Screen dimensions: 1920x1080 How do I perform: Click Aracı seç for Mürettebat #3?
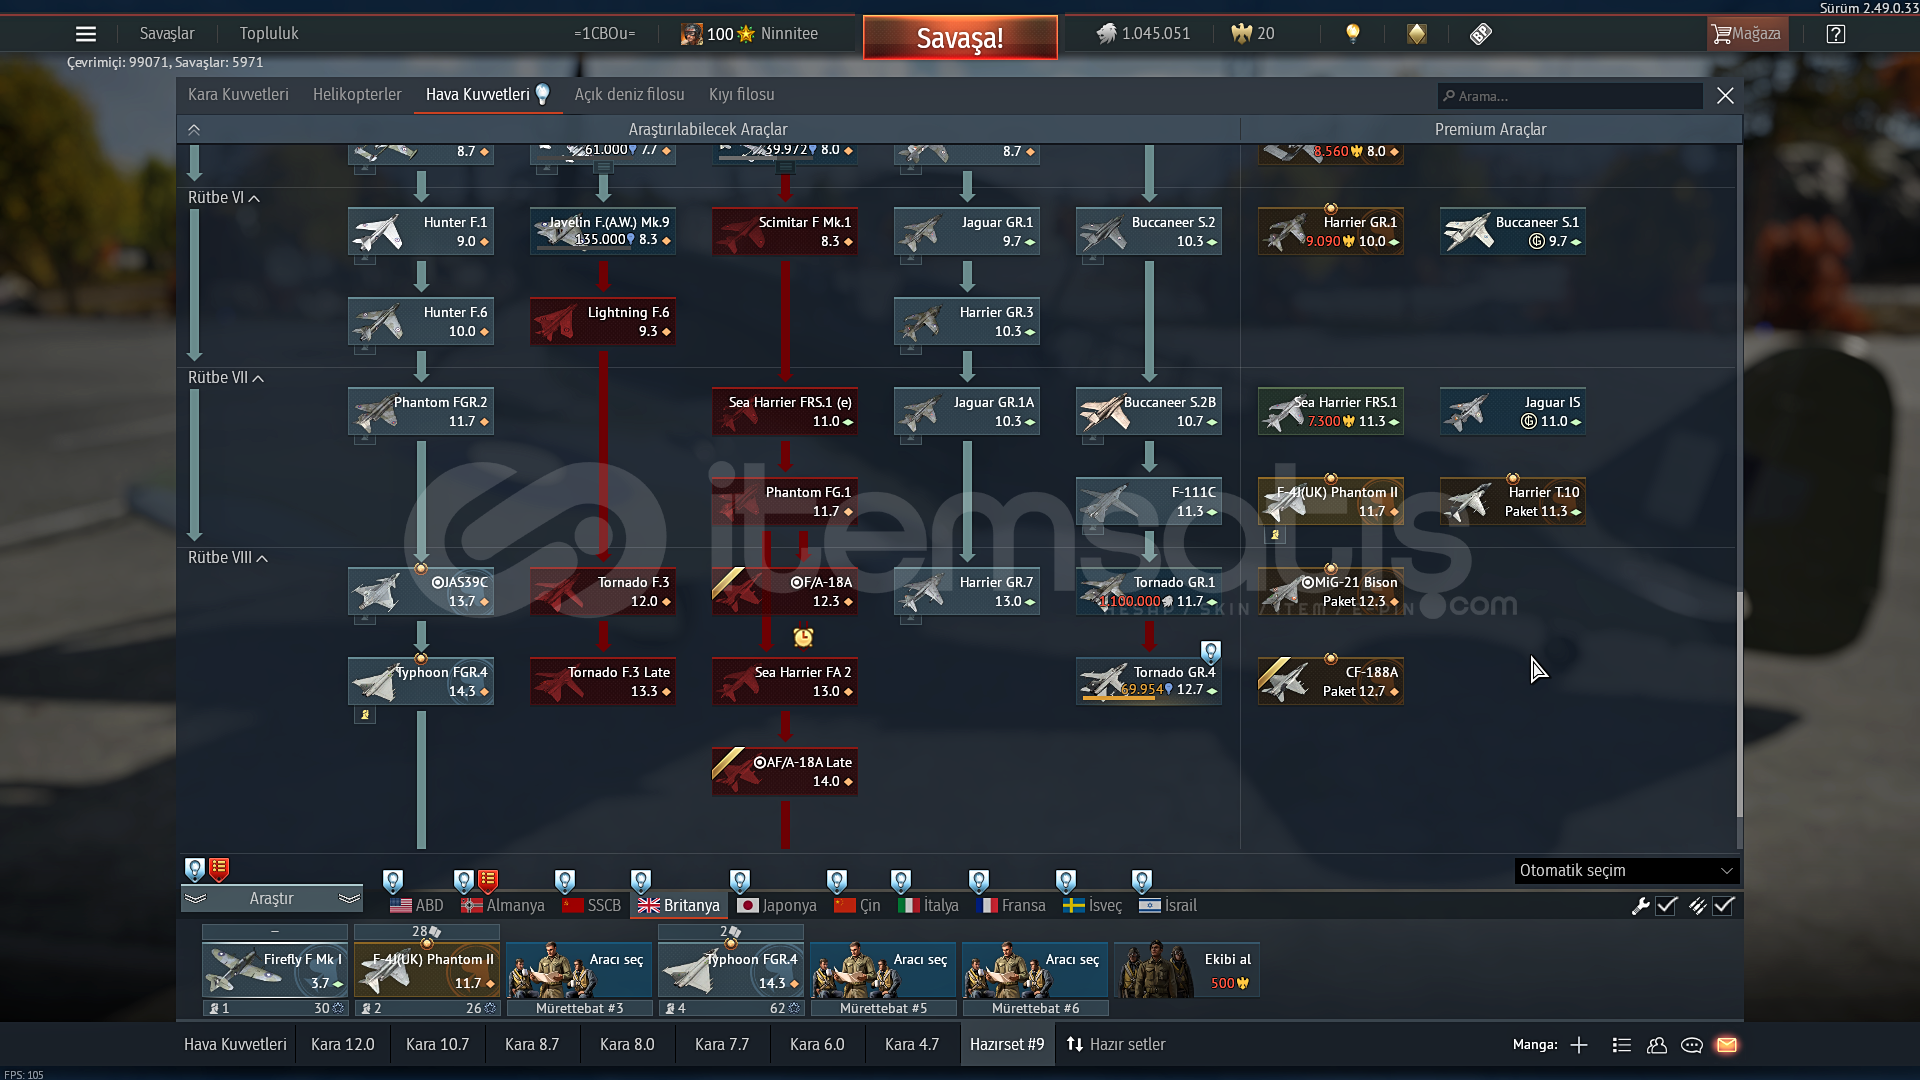coord(579,970)
